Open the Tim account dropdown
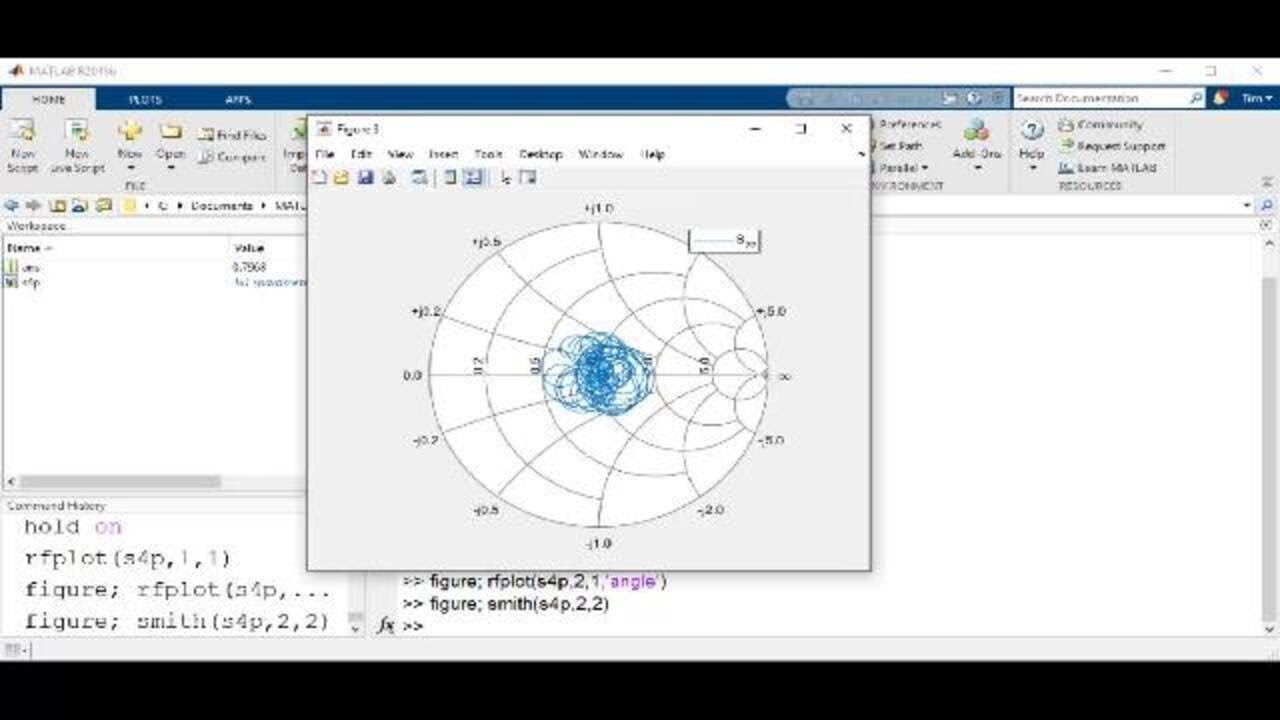 (x=1257, y=98)
